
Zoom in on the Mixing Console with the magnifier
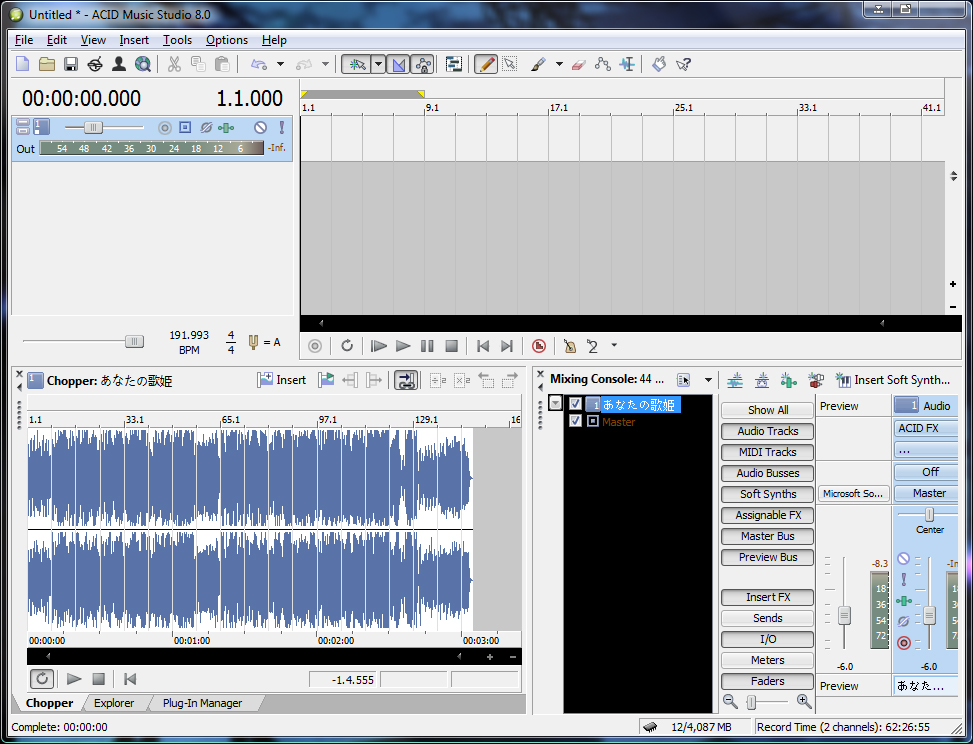tap(804, 702)
